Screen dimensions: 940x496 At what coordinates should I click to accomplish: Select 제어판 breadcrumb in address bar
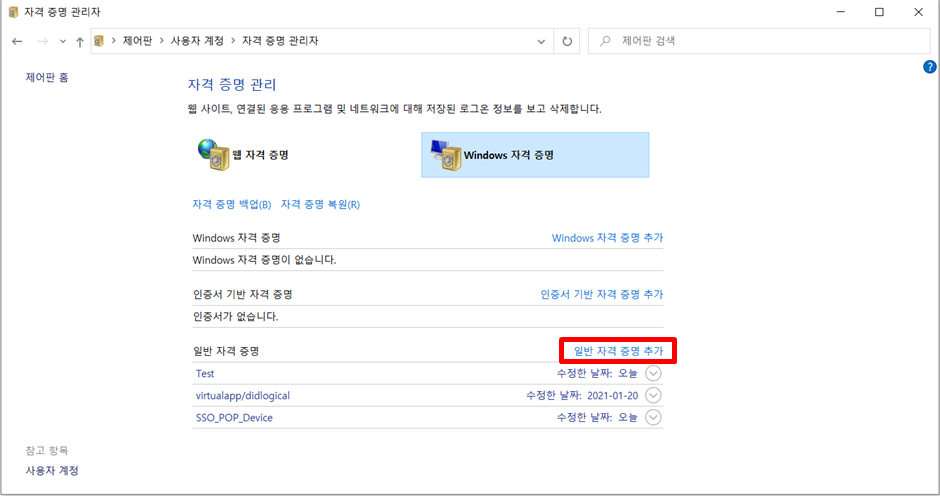tap(137, 41)
